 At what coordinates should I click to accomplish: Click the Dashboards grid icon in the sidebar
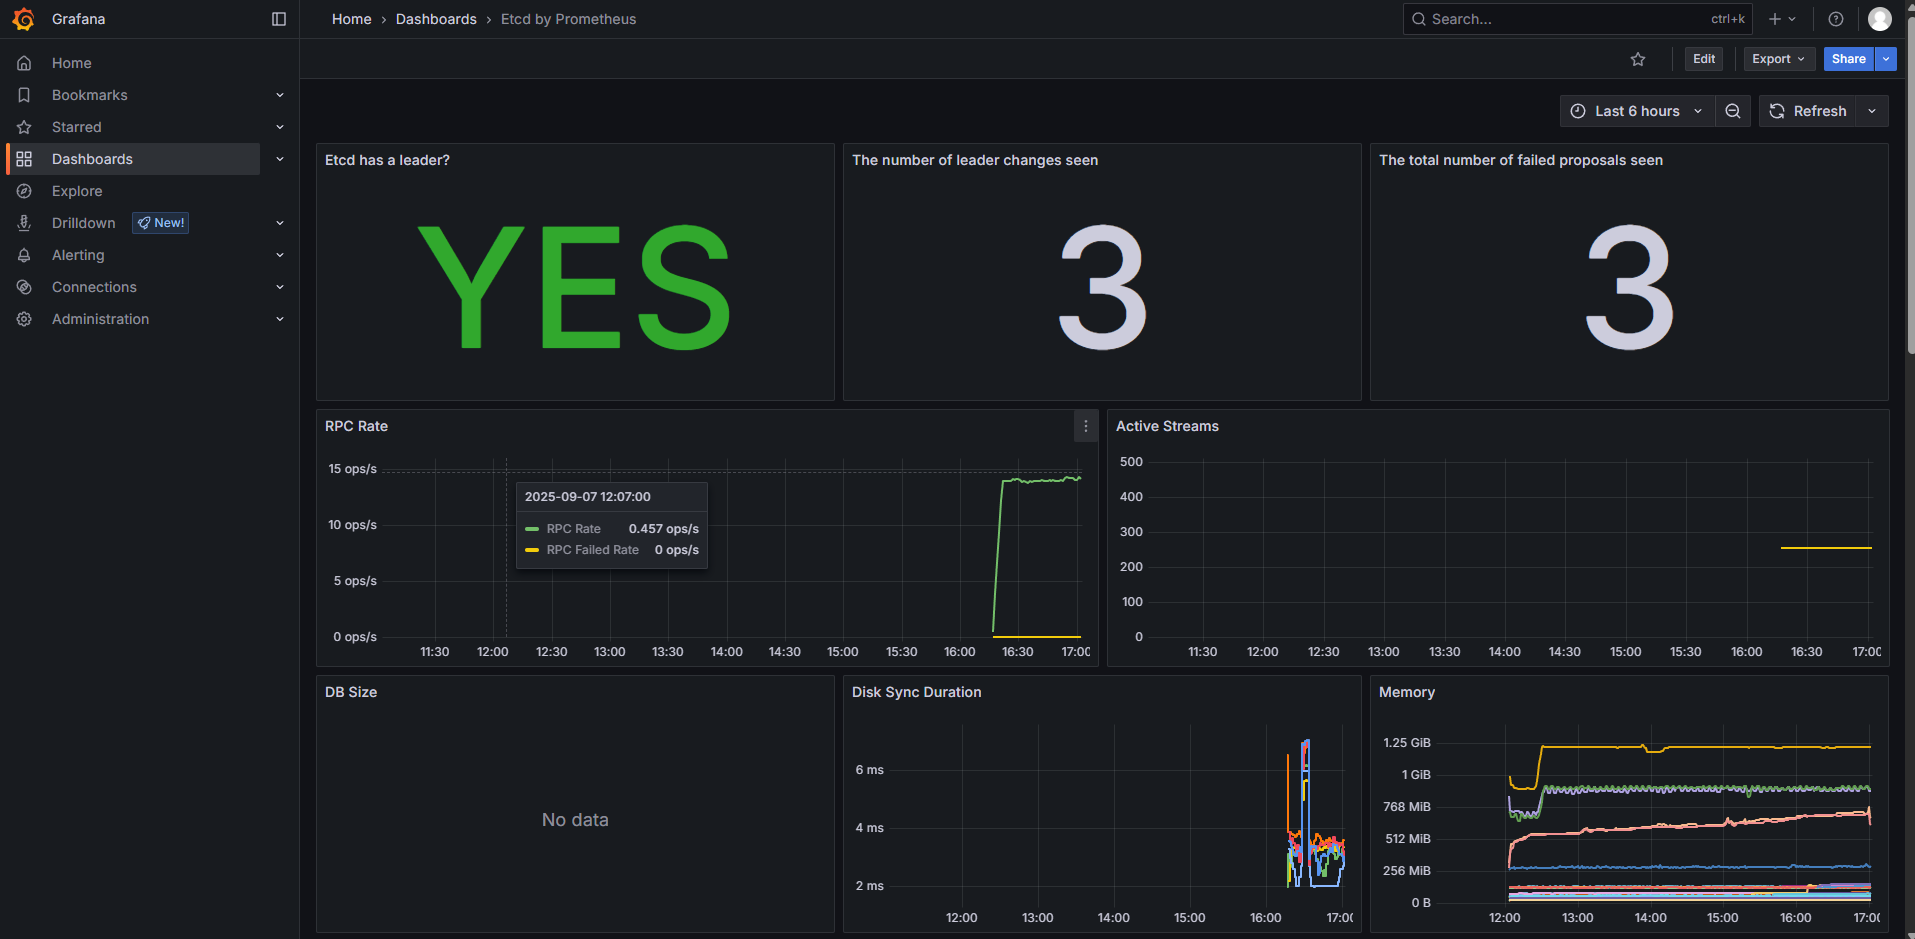pos(24,159)
